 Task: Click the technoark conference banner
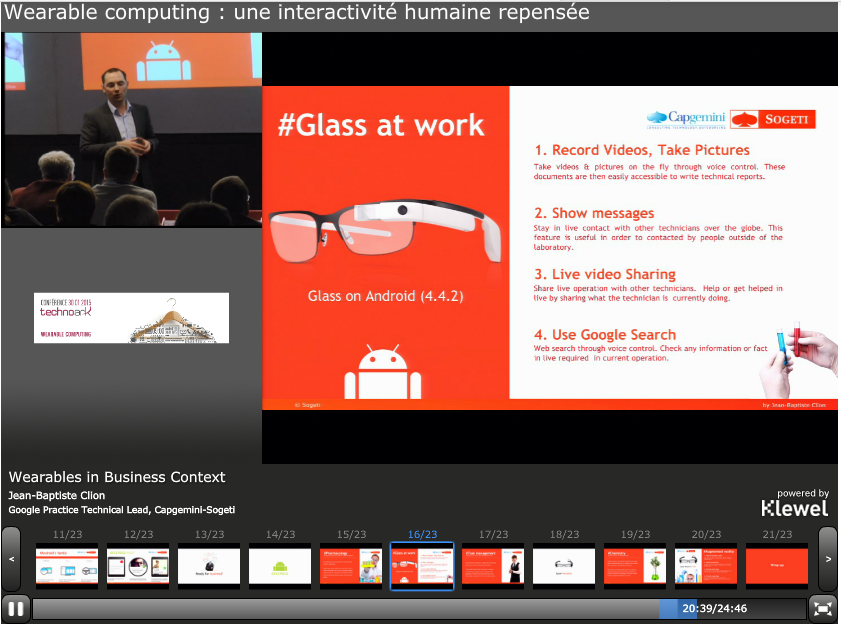pyautogui.click(x=131, y=318)
